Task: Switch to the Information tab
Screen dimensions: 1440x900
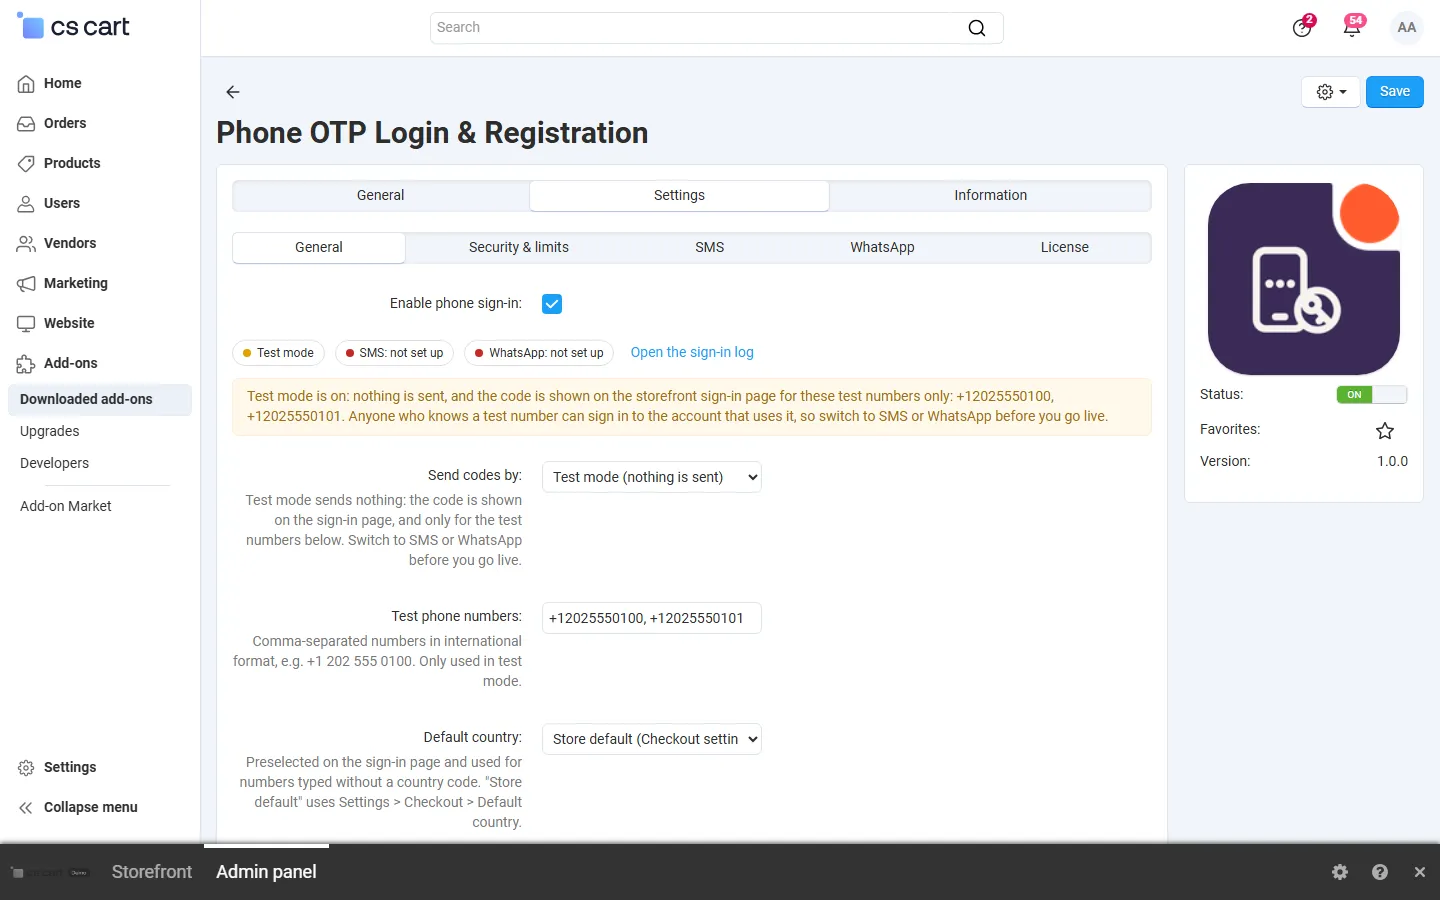Action: [x=990, y=196]
